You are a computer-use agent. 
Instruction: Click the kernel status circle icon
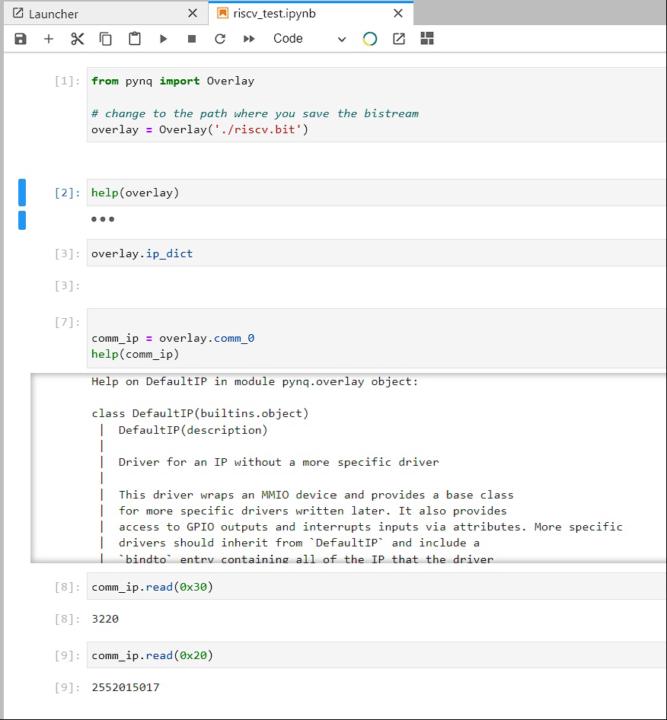(x=370, y=39)
